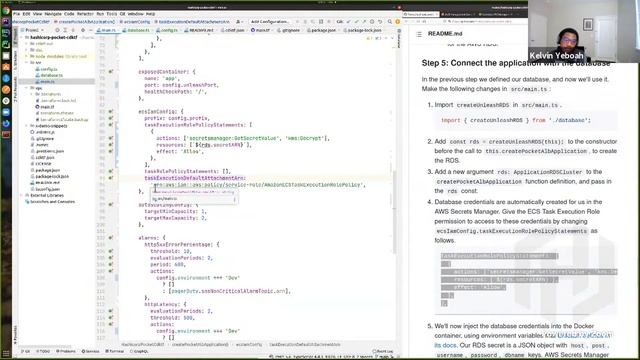Open the Navigate menu
The height and width of the screenshot is (360, 640).
(53, 14)
